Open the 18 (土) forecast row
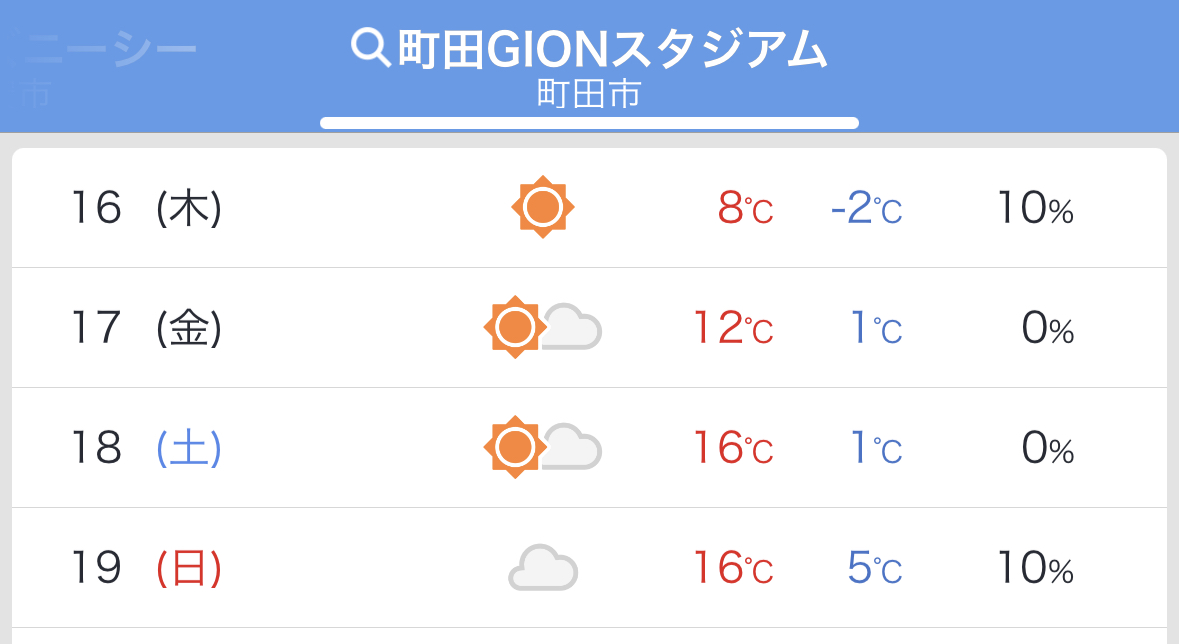The width and height of the screenshot is (1179, 644). 590,448
